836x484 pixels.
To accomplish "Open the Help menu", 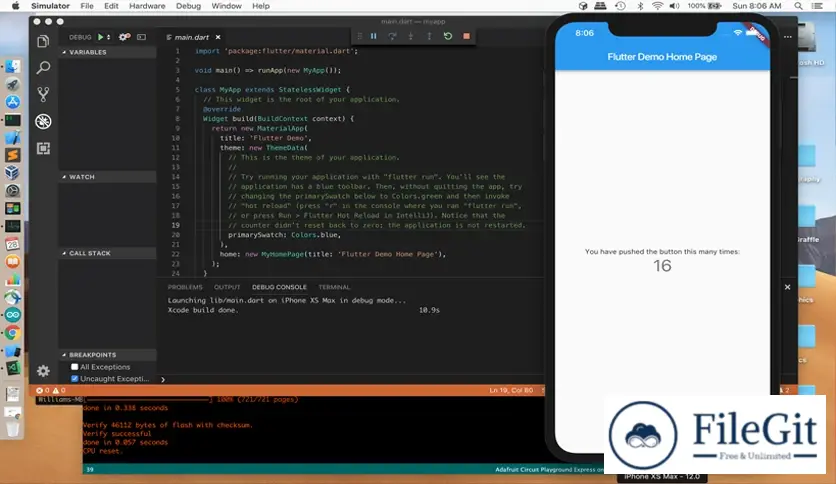I will 261,6.
